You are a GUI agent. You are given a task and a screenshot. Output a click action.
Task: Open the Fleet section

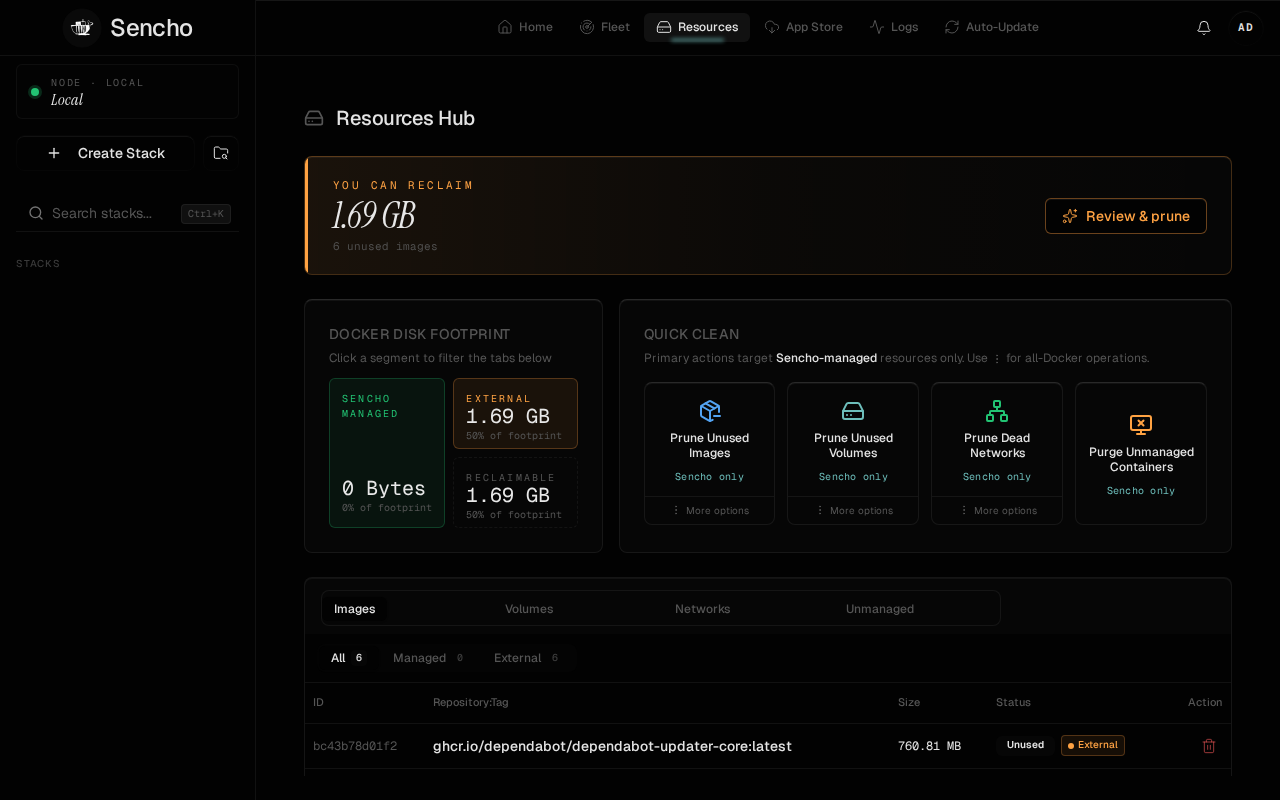click(605, 27)
